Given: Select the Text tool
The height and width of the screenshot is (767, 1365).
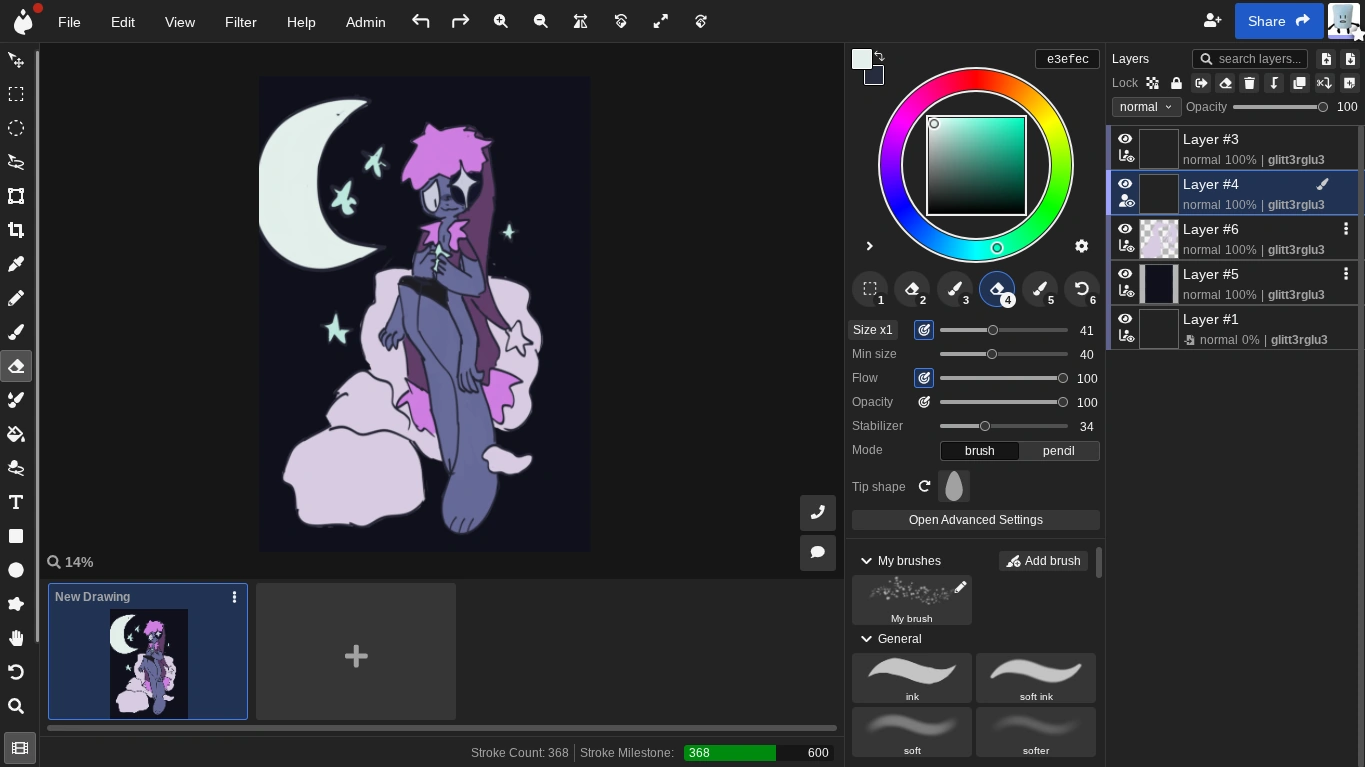Looking at the screenshot, I should click(x=16, y=502).
